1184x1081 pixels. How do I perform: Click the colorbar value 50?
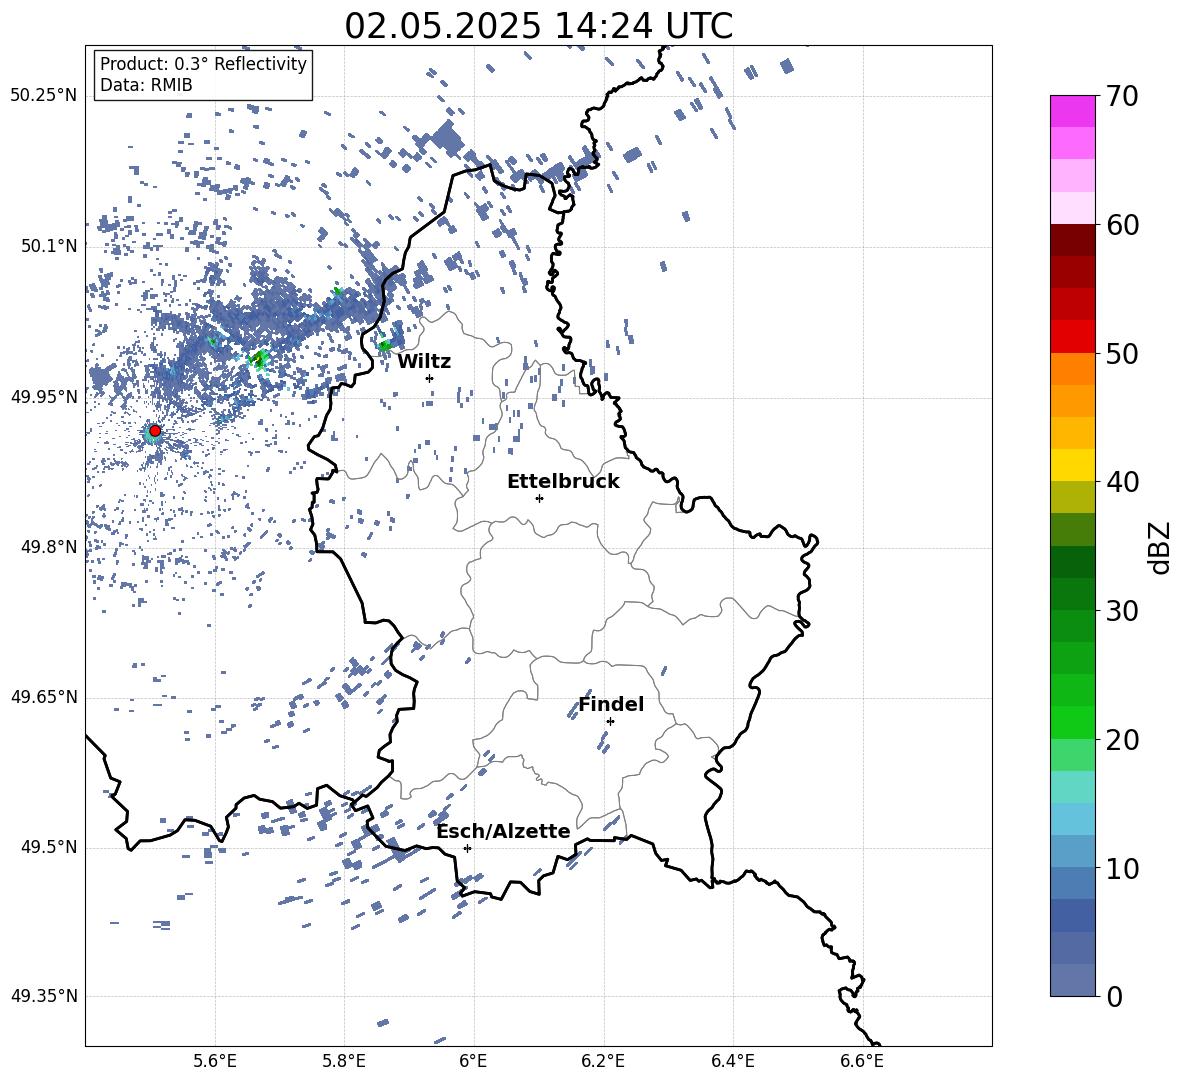[x=1122, y=353]
